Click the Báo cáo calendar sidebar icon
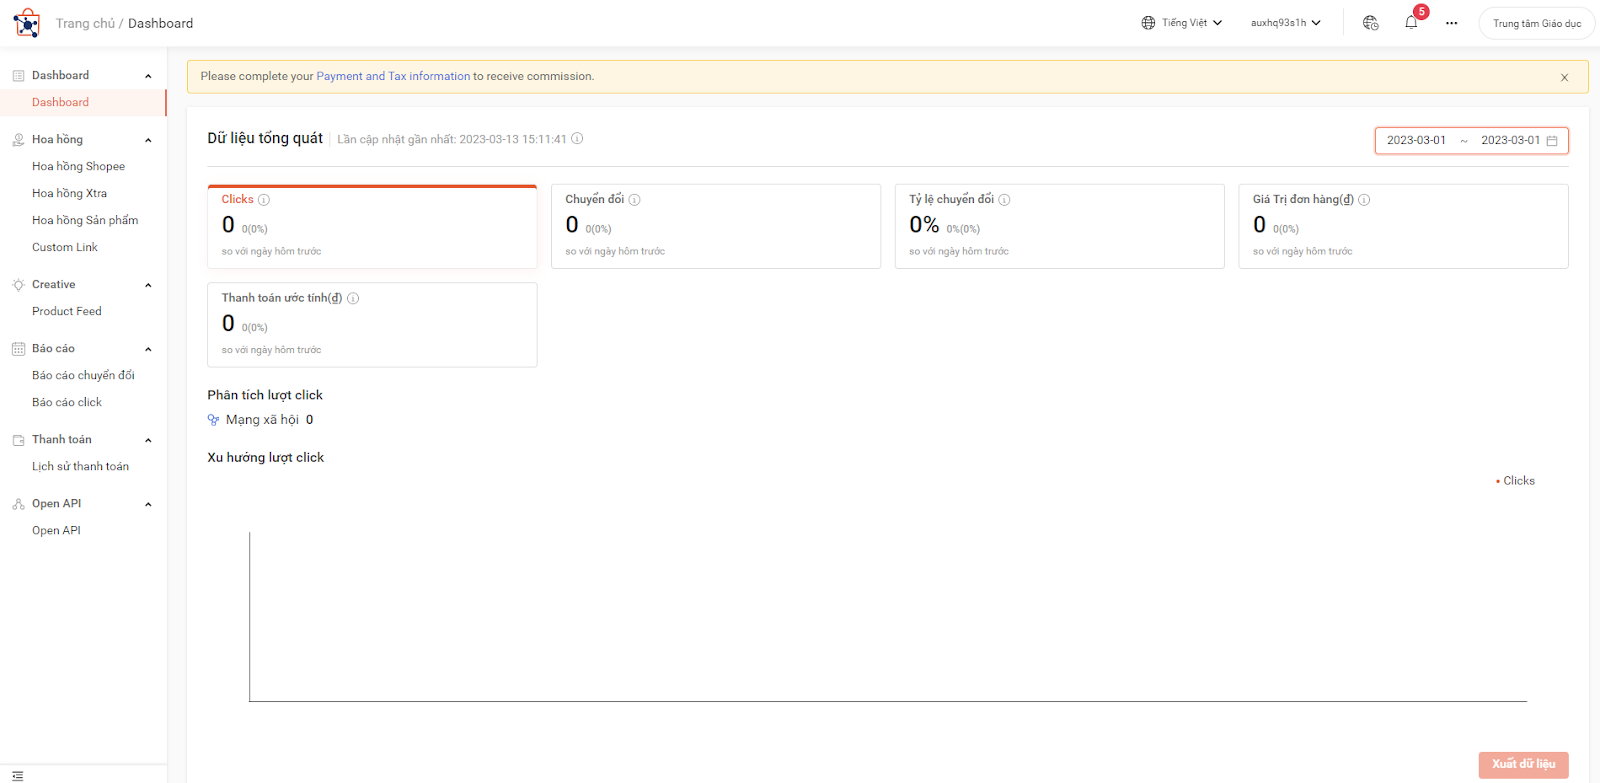The height and width of the screenshot is (783, 1600). [18, 349]
